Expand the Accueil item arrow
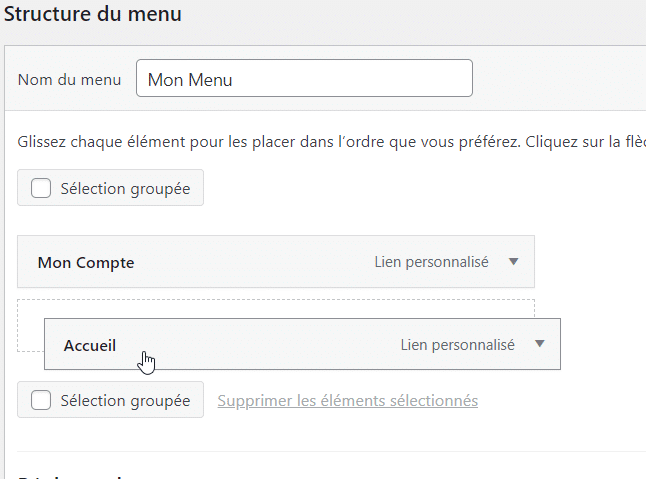 coord(540,344)
